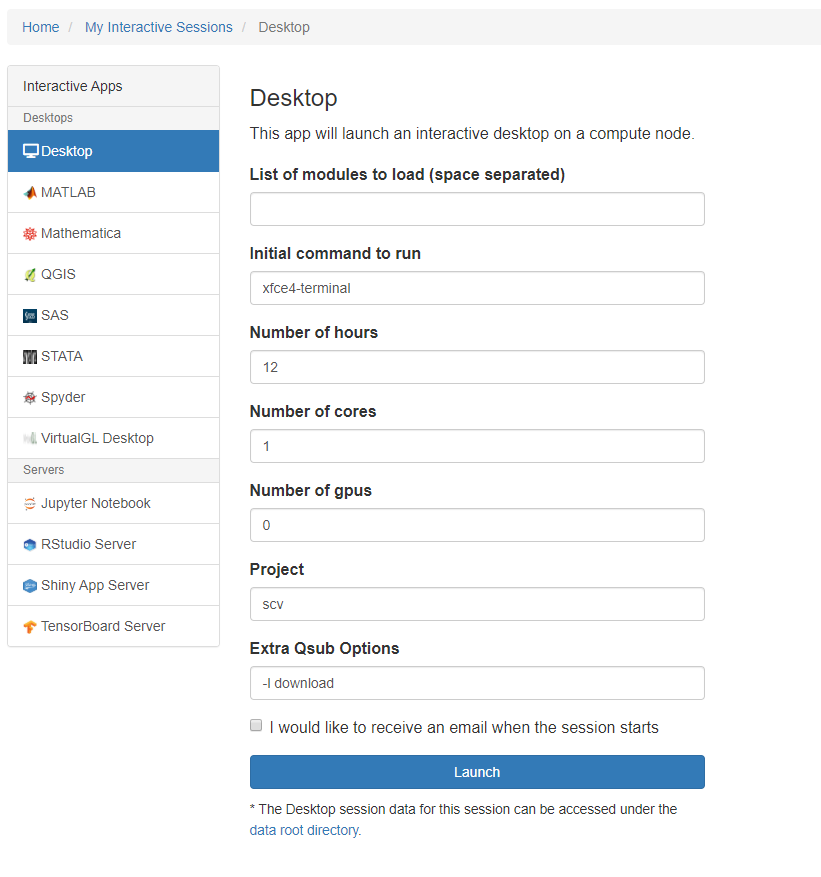Open Jupyter Notebook server entry

click(114, 503)
